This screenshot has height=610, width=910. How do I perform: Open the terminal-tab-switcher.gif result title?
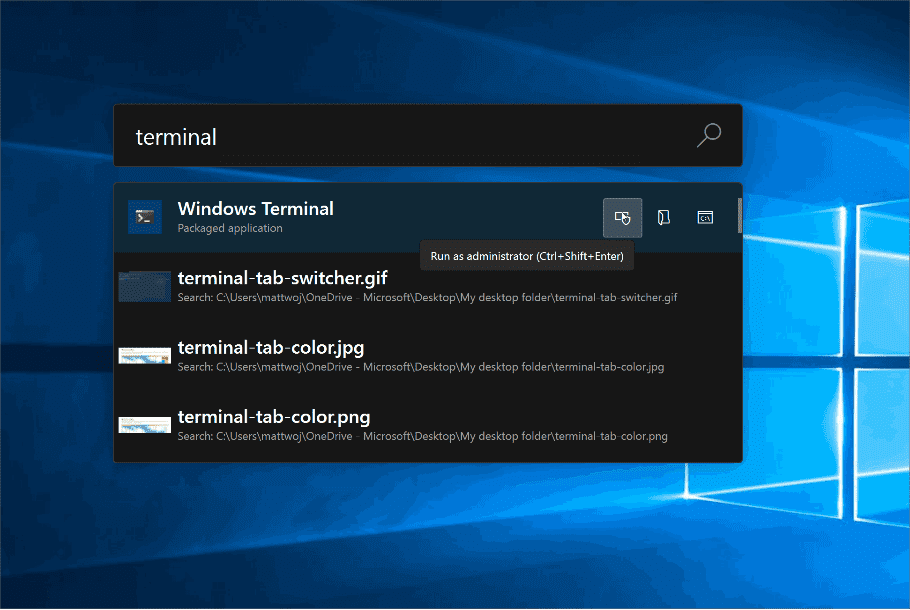(282, 277)
